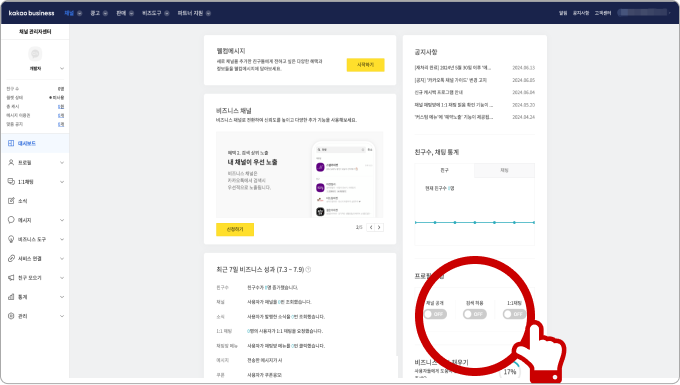Open the 파트너 지원 top menu dropdown arrow
680x385 pixels.
tap(208, 13)
